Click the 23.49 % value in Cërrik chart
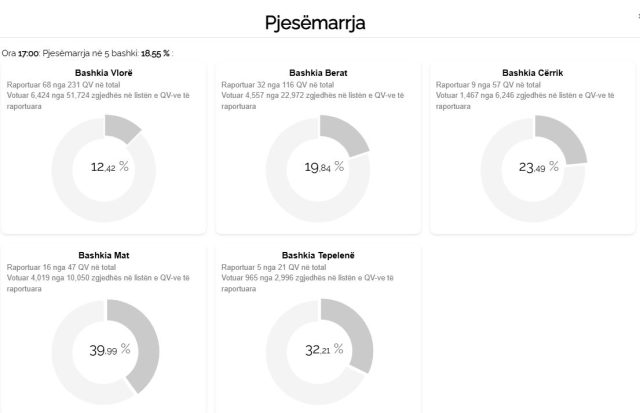 537,166
